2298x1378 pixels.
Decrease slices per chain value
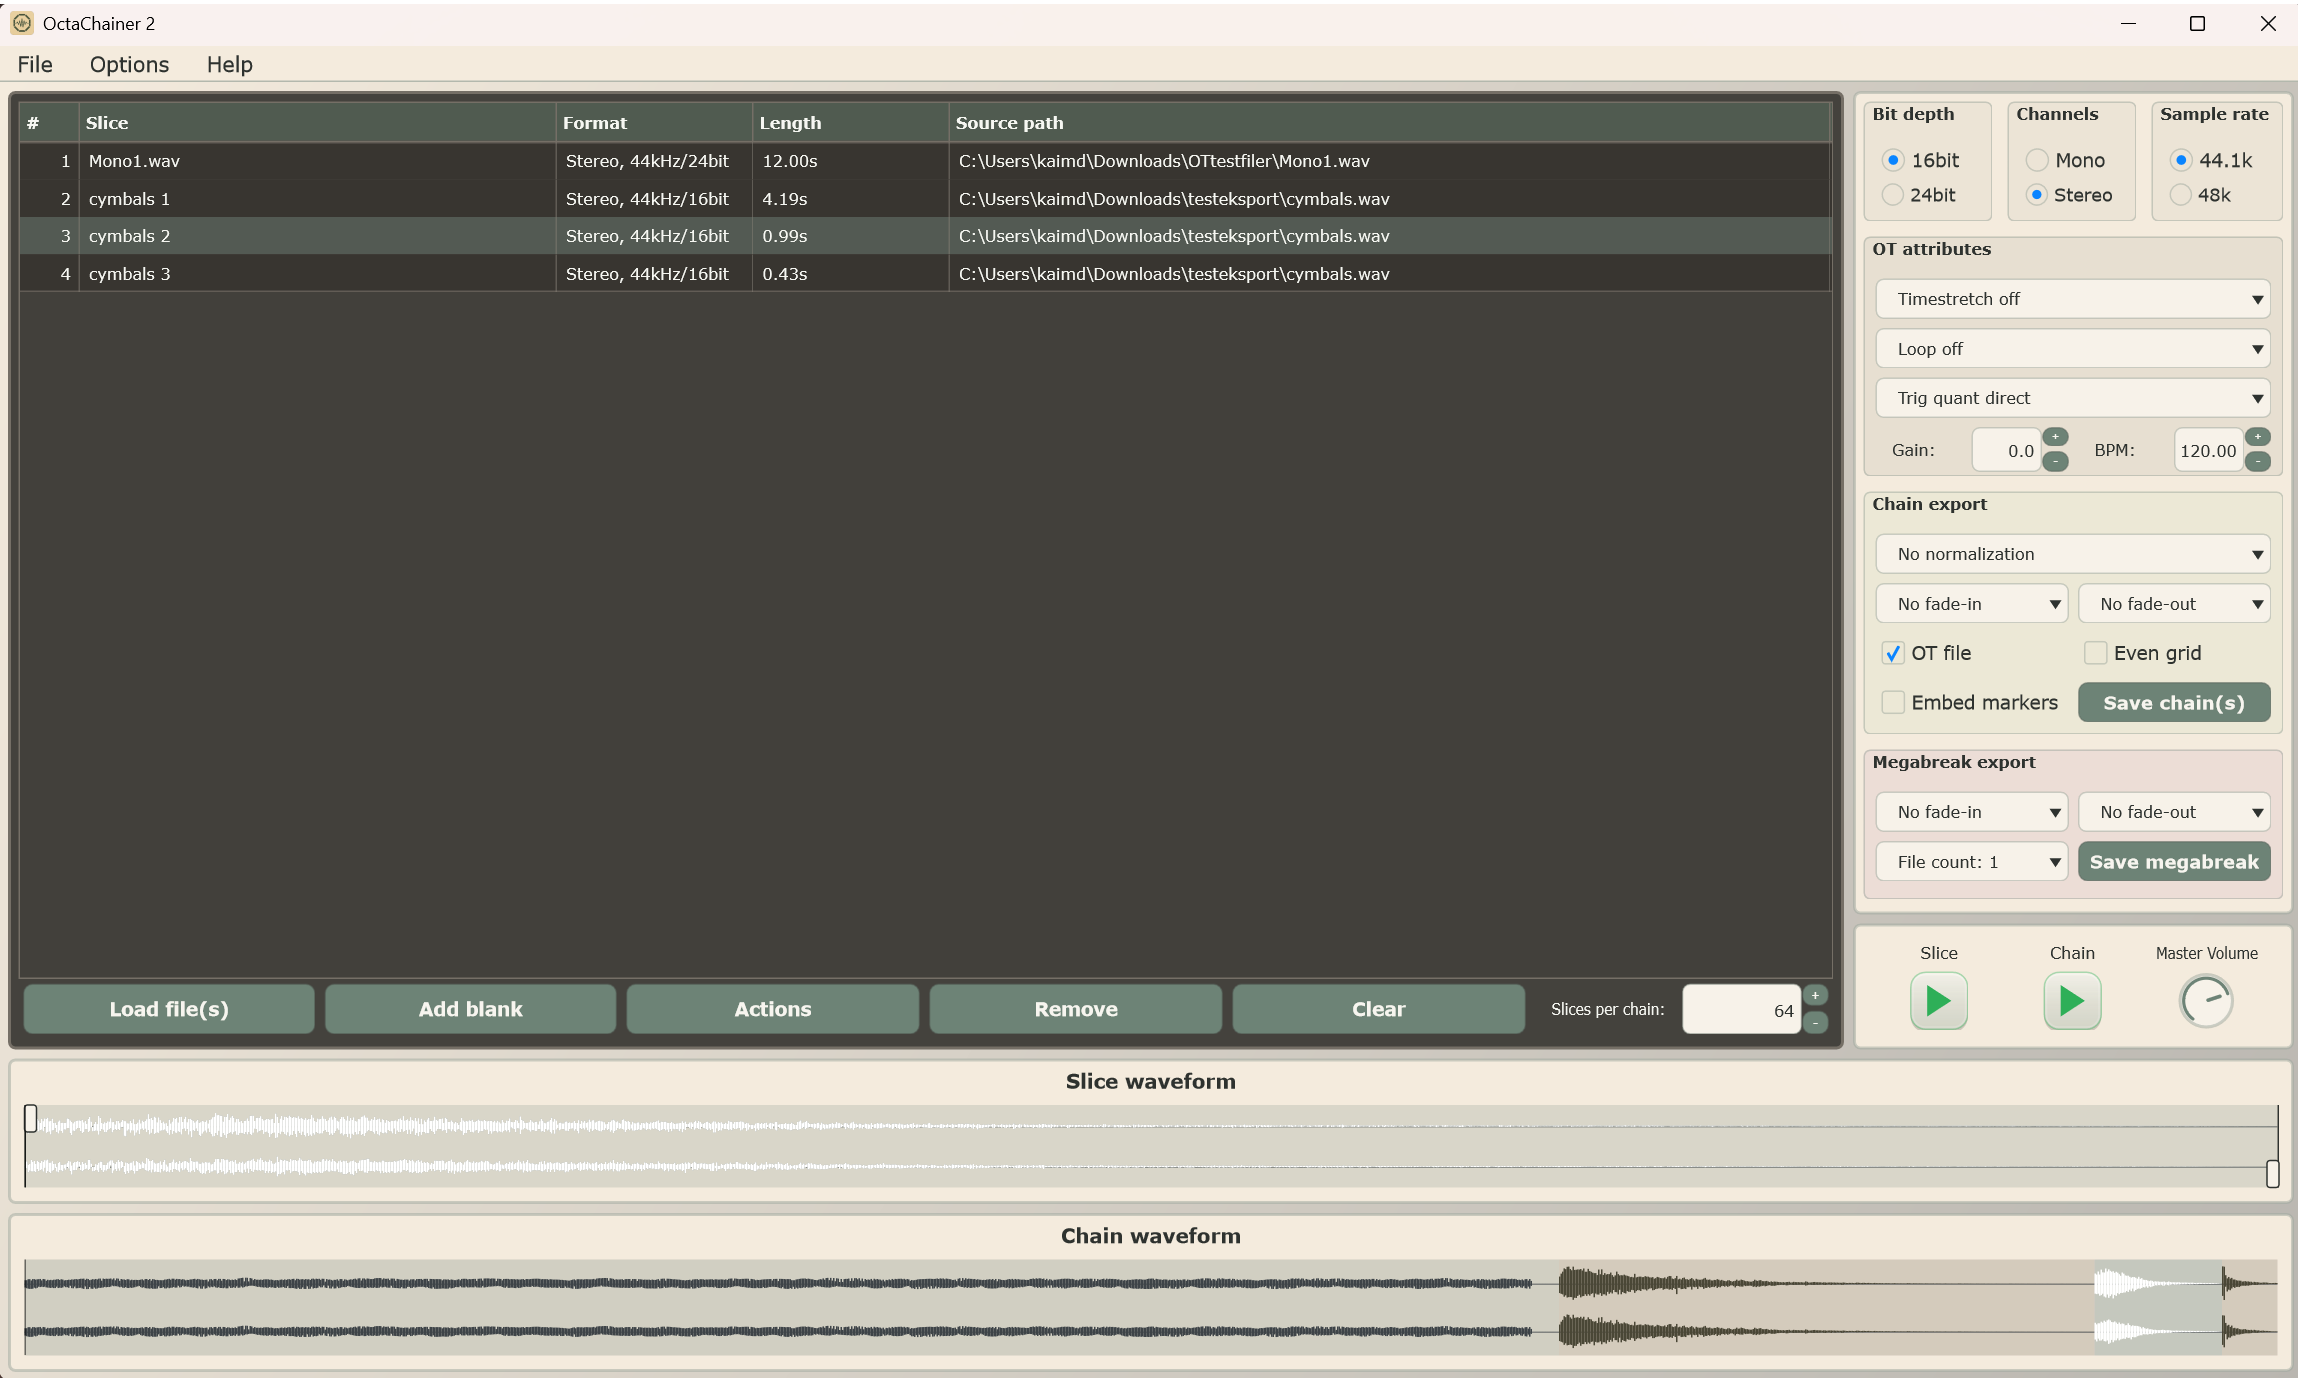(x=1815, y=1022)
